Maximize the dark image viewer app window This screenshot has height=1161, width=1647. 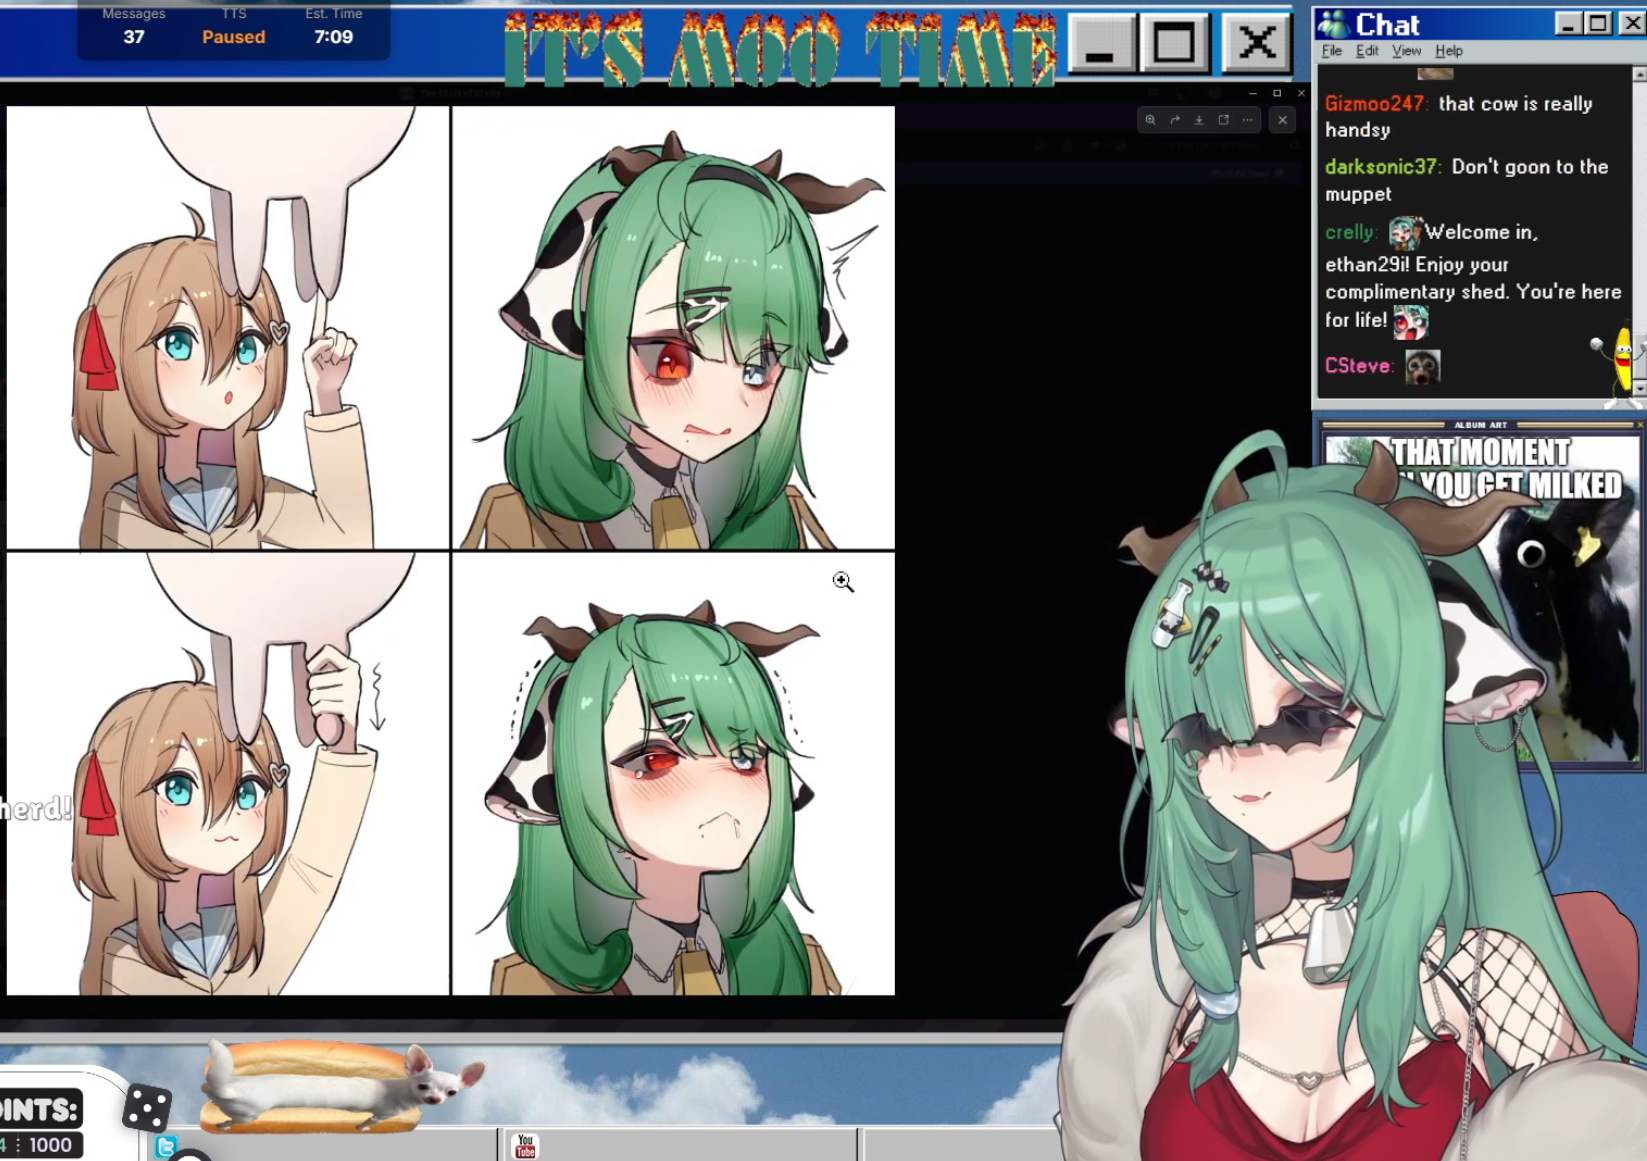pos(1277,93)
